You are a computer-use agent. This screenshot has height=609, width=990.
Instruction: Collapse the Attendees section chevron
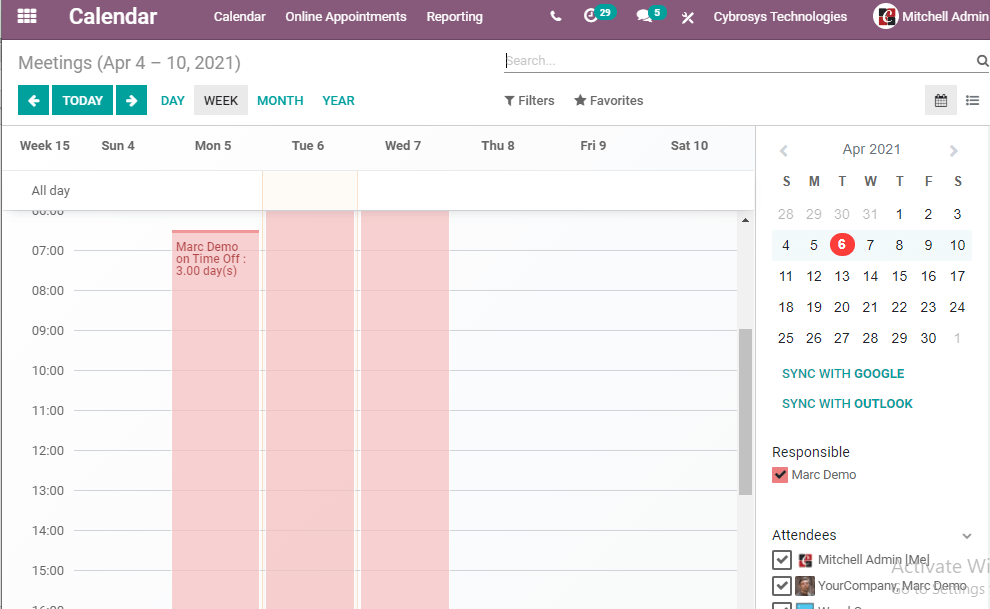[966, 536]
